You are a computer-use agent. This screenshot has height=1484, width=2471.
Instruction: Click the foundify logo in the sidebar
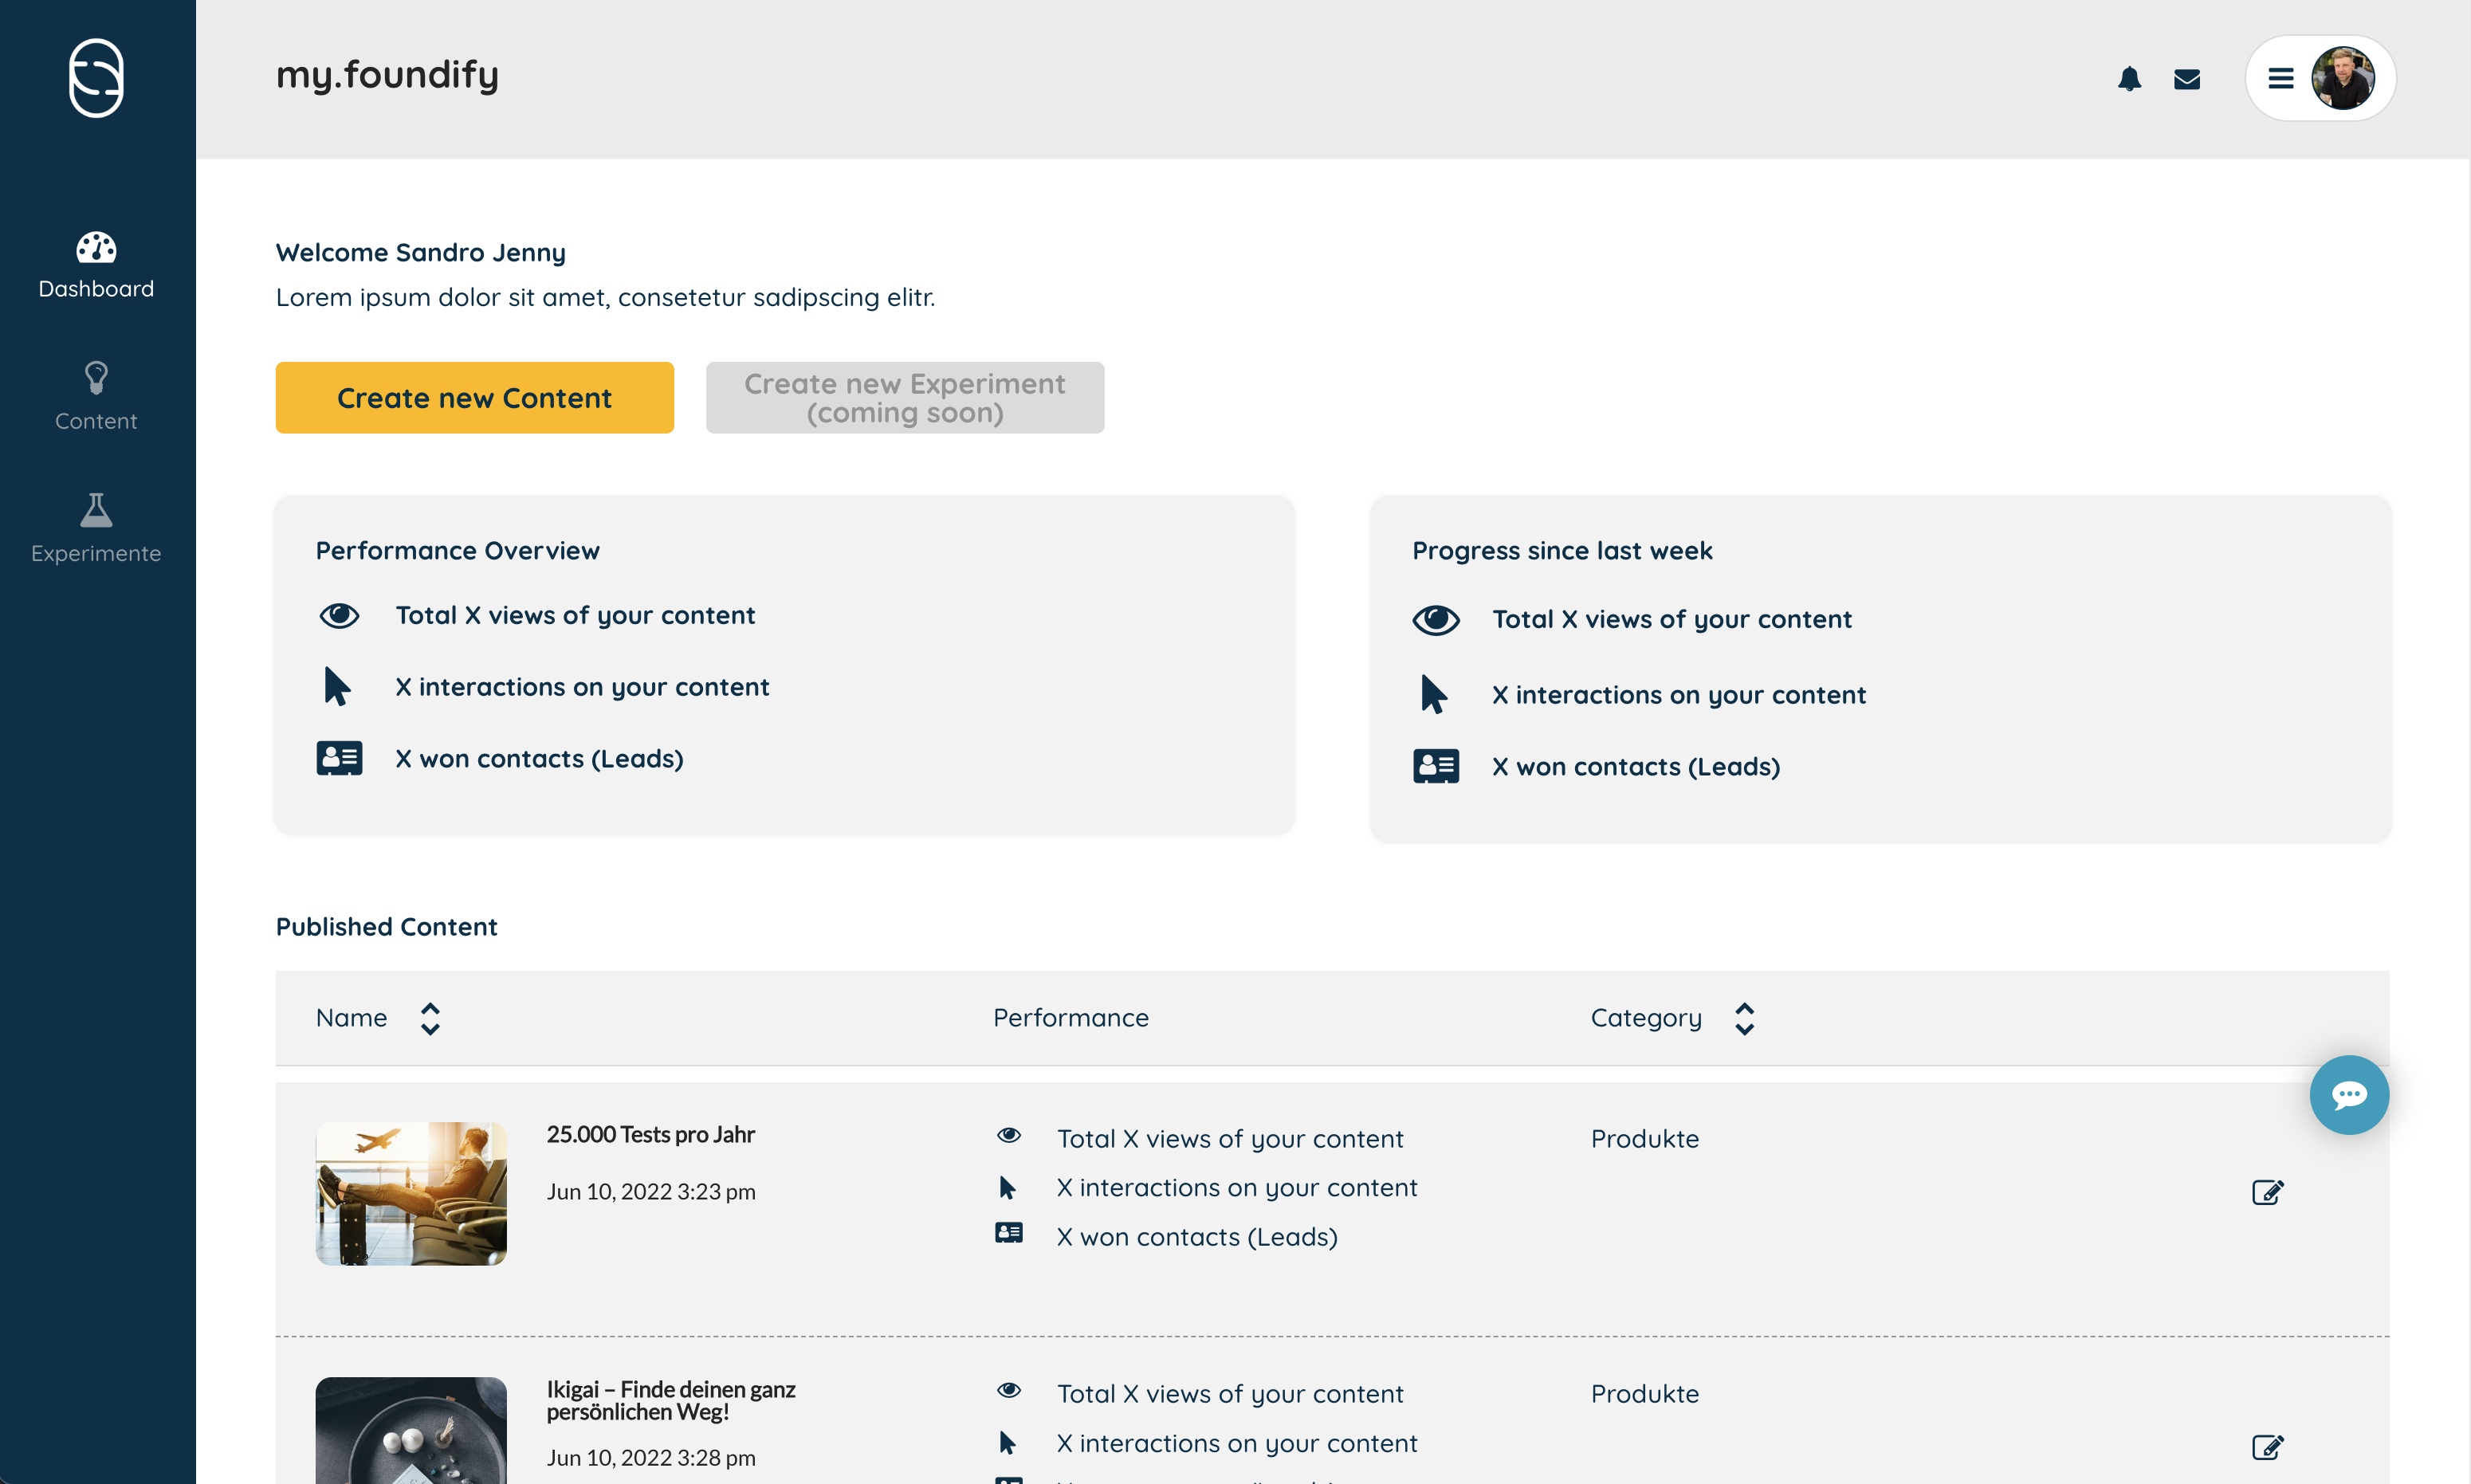click(x=96, y=78)
